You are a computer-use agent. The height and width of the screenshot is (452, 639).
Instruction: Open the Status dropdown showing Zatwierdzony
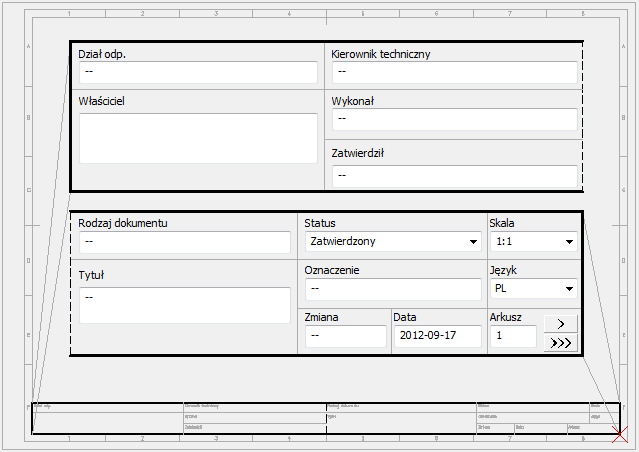[391, 241]
